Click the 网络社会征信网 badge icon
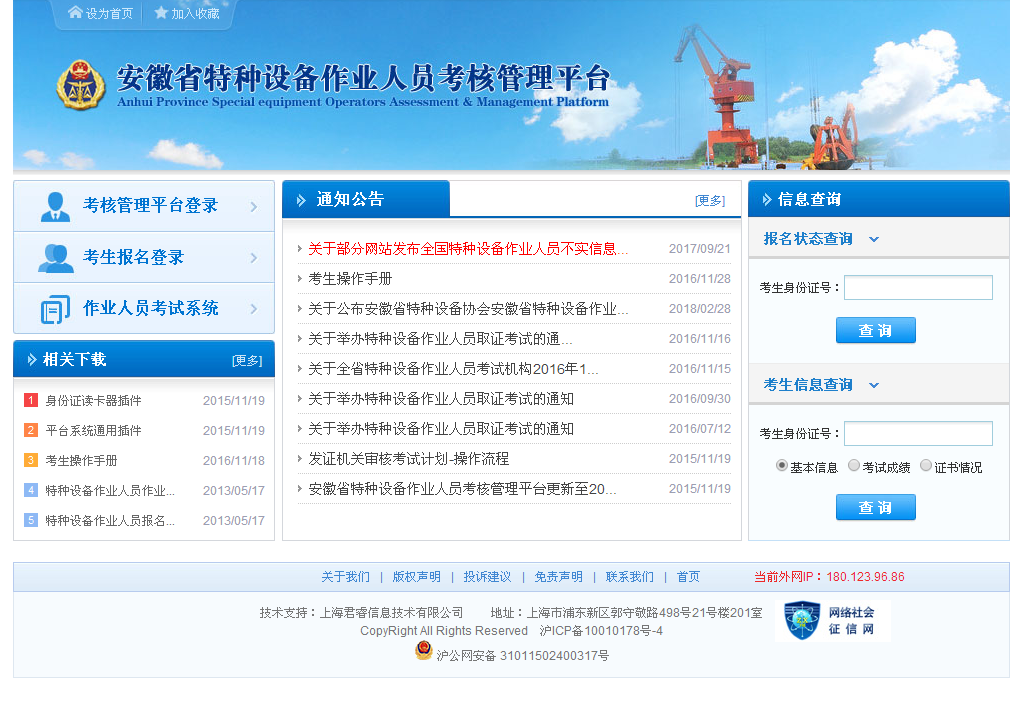Image resolution: width=1021 pixels, height=716 pixels. coord(801,621)
